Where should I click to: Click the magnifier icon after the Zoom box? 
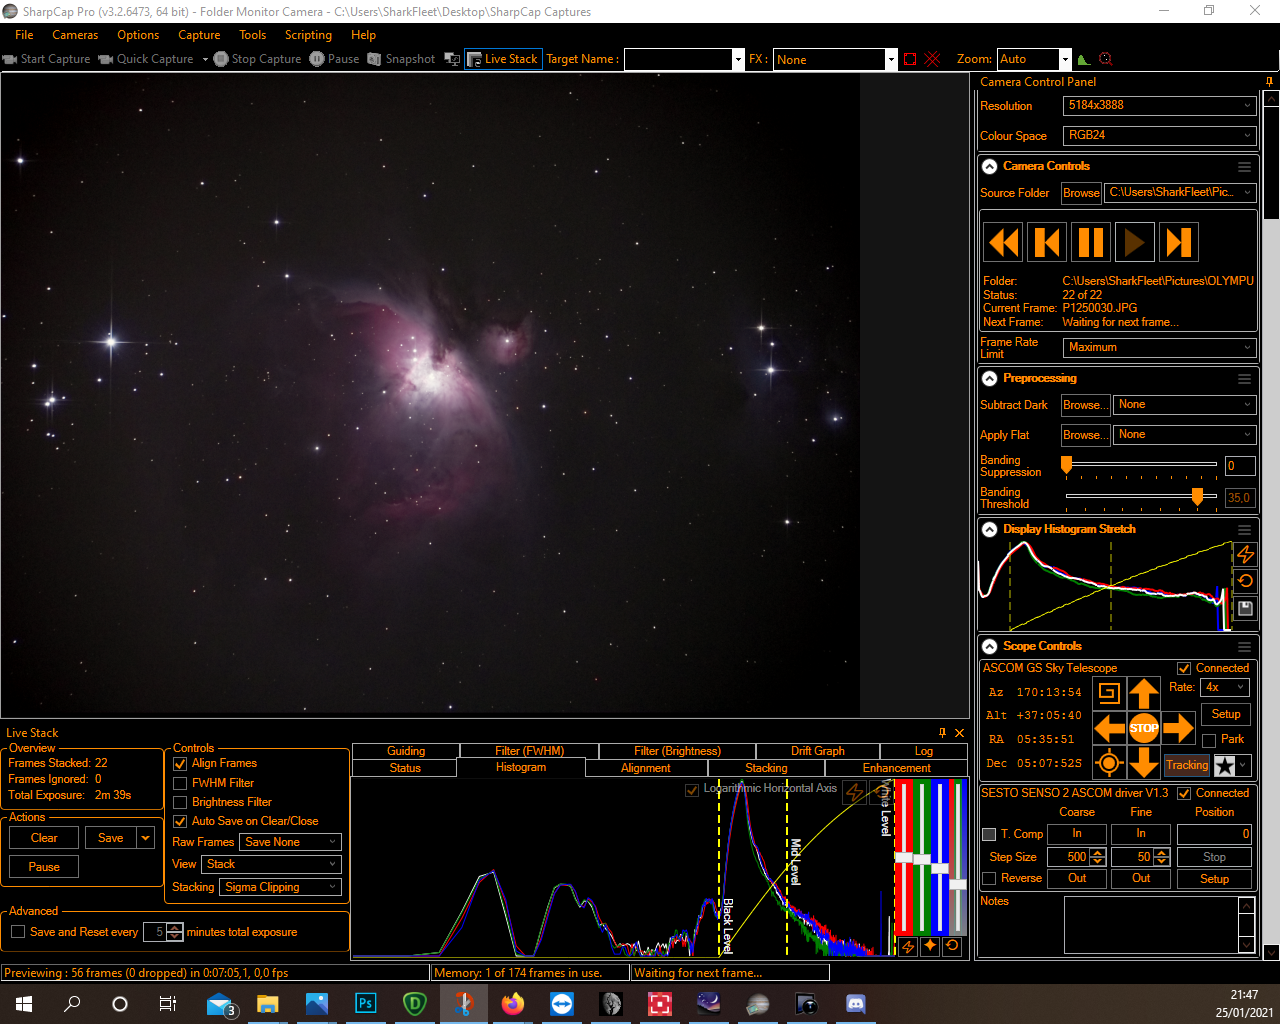(1105, 59)
